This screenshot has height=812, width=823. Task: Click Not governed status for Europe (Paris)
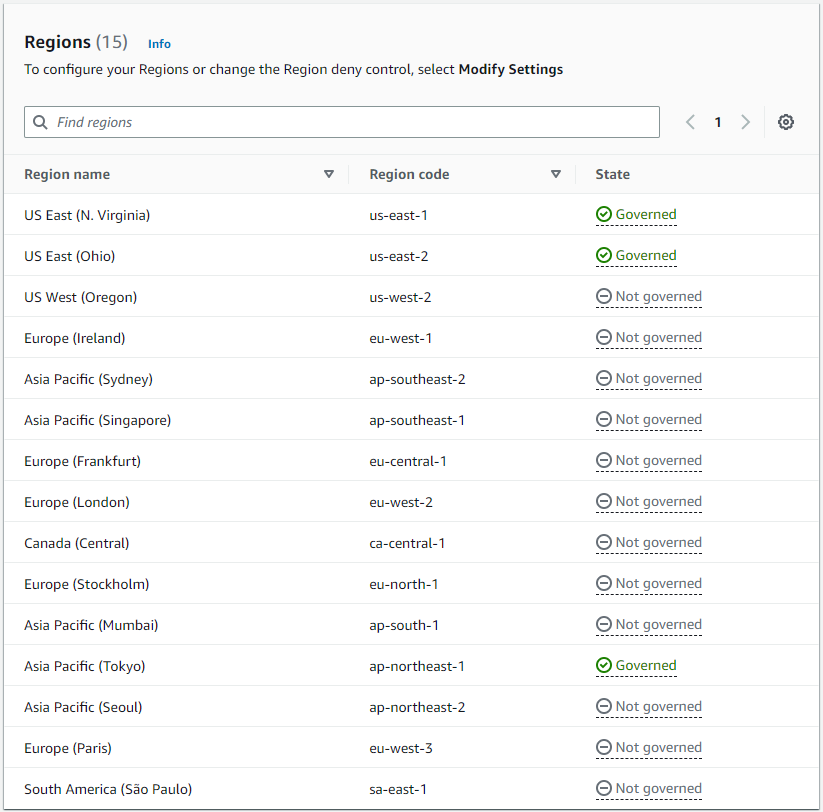(658, 748)
